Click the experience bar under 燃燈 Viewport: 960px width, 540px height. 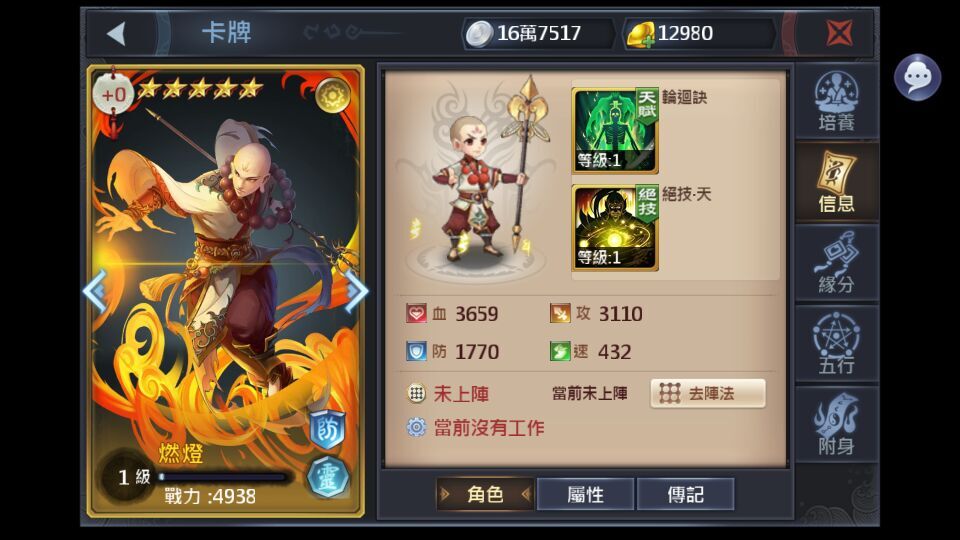(223, 476)
